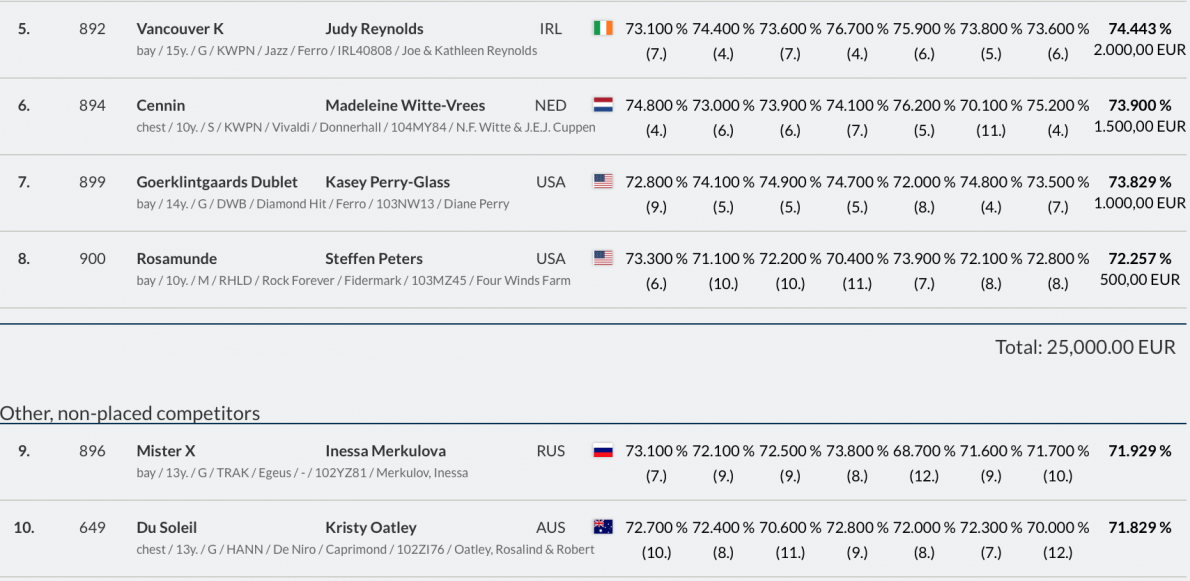
Task: Click the 74.443 % total score
Action: (x=1140, y=29)
